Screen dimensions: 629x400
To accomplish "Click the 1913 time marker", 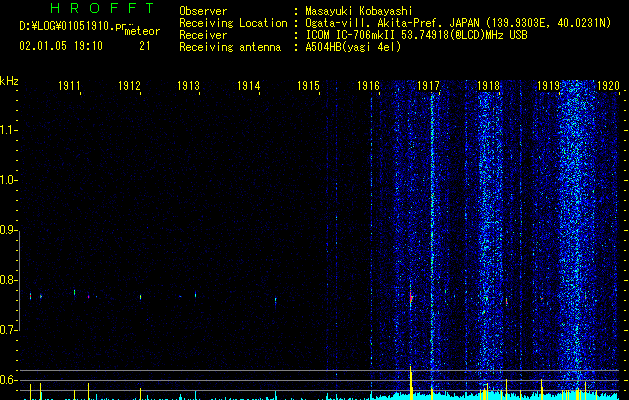I will point(189,85).
